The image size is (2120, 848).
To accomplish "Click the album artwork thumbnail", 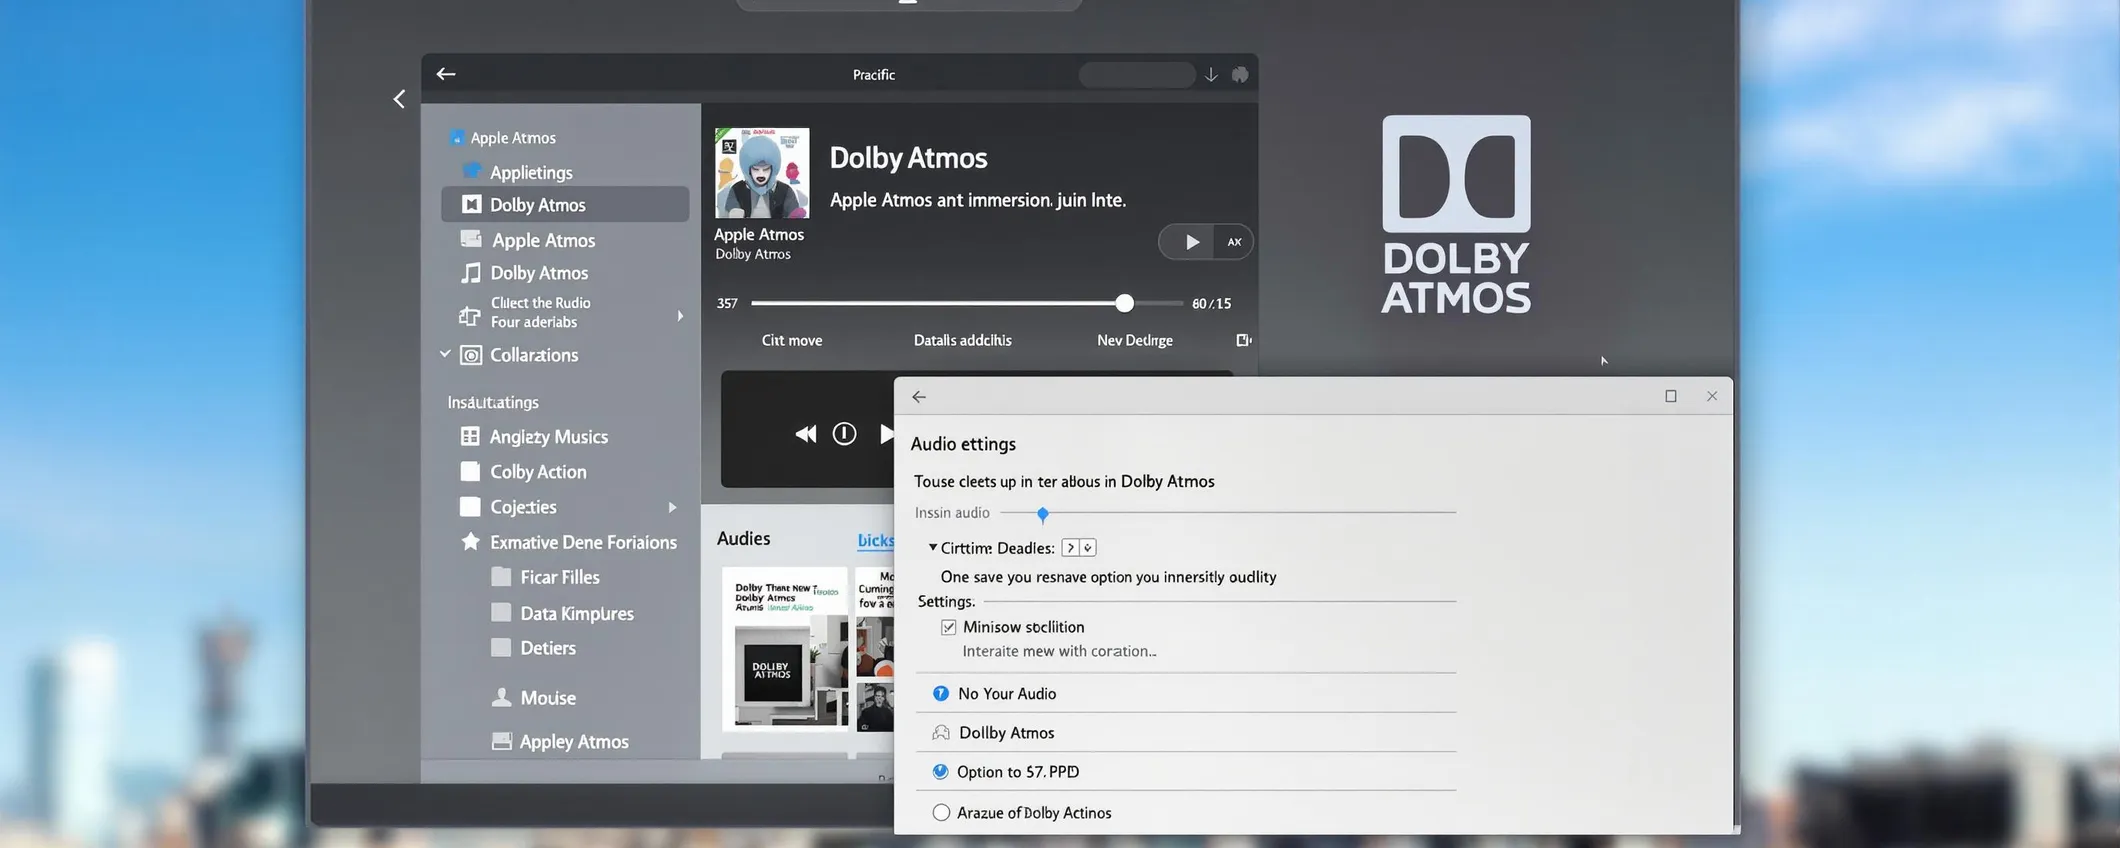I will point(762,172).
